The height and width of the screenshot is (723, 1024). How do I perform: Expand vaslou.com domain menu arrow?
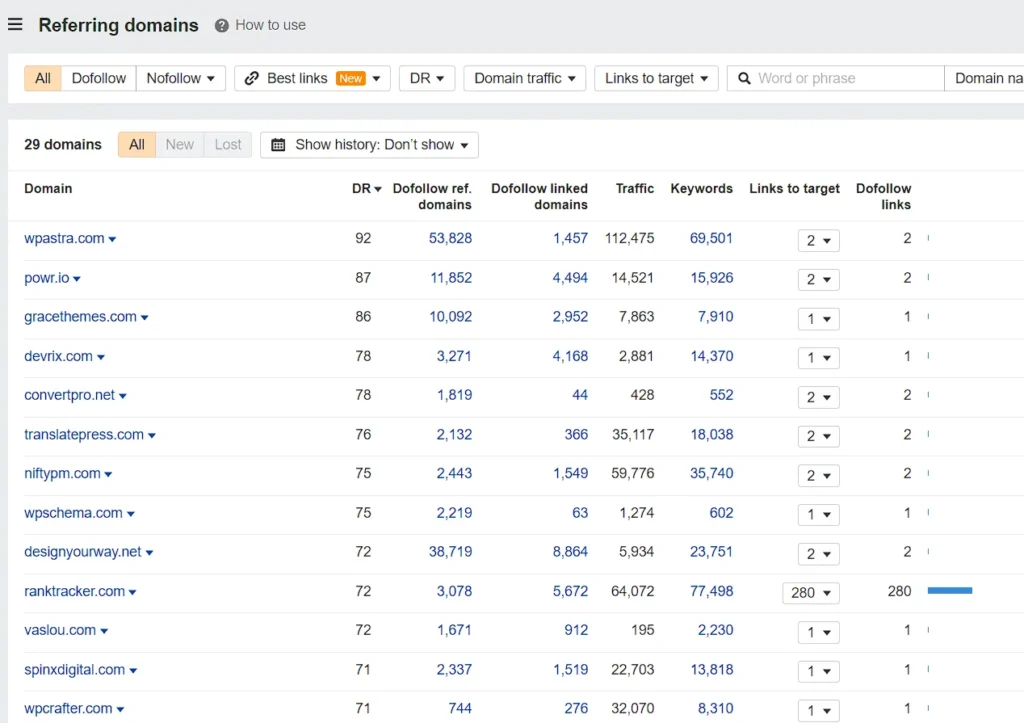104,631
